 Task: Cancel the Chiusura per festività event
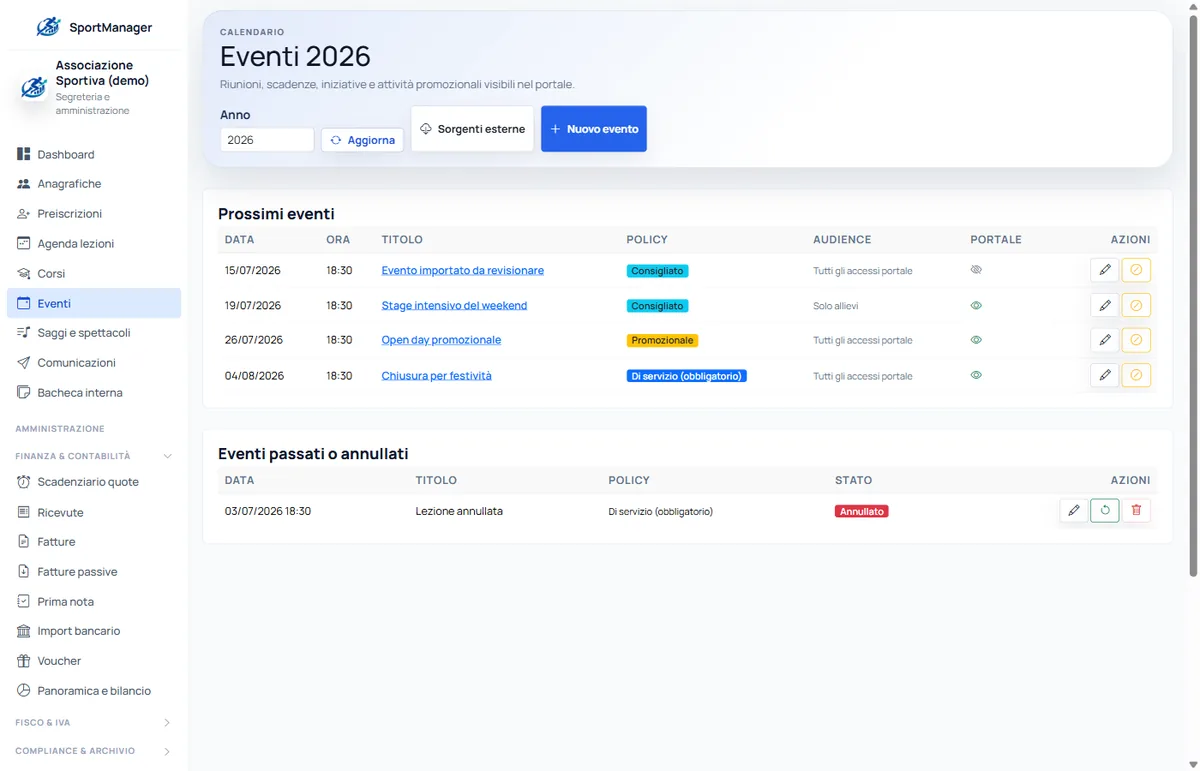point(1136,375)
